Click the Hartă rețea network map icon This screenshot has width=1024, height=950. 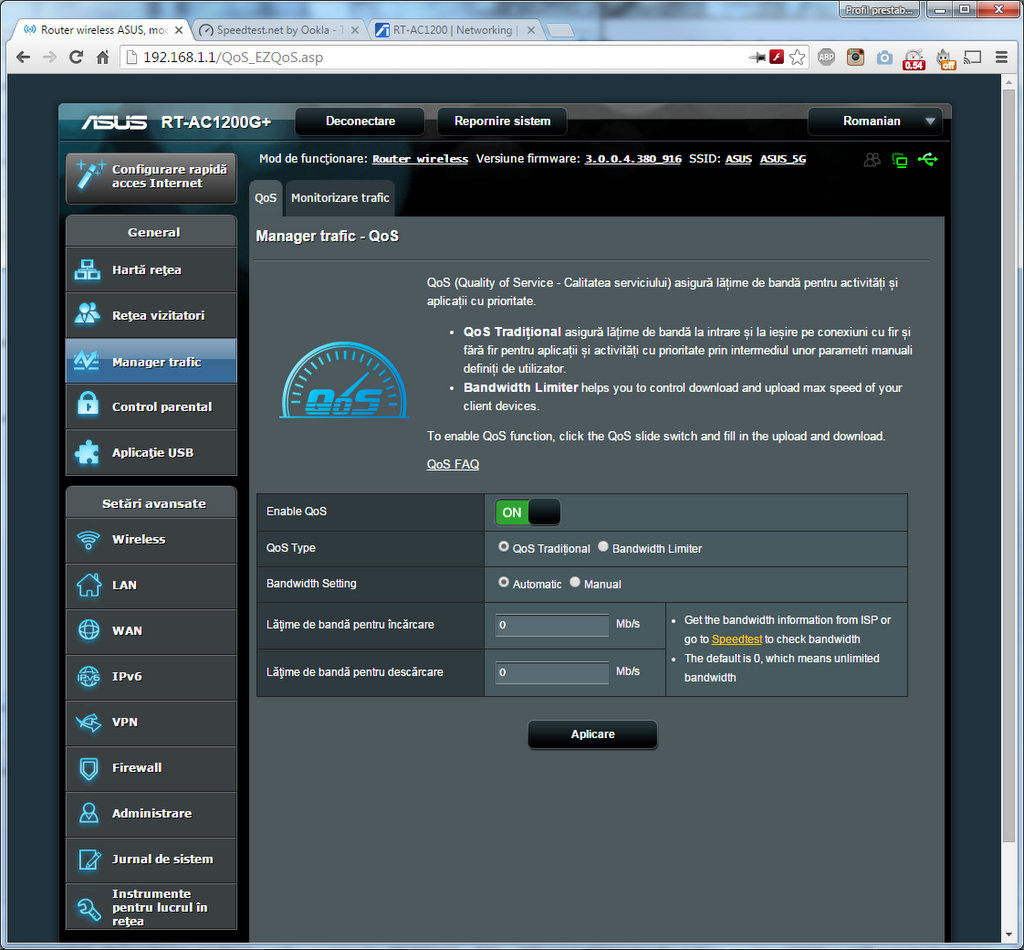pyautogui.click(x=88, y=270)
